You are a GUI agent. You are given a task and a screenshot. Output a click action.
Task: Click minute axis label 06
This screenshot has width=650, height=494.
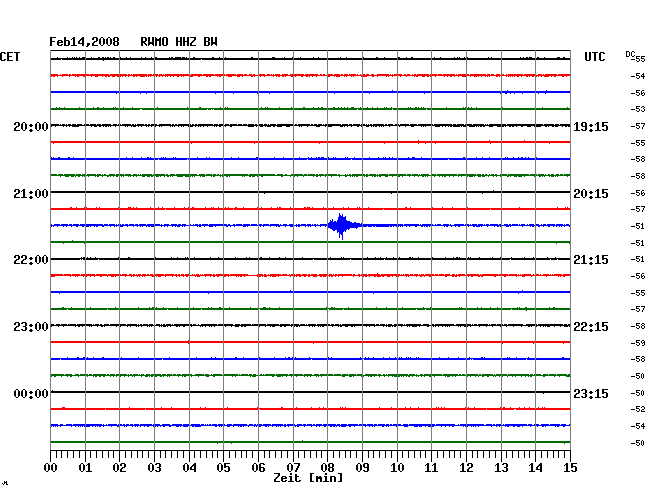click(258, 467)
